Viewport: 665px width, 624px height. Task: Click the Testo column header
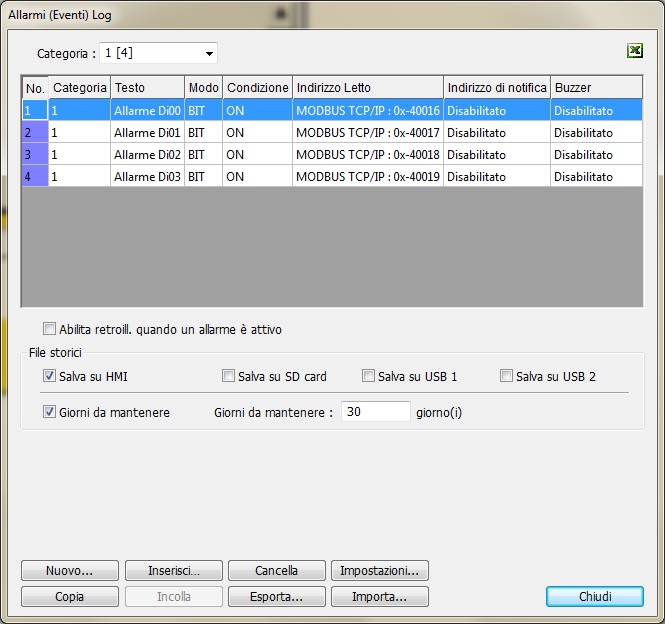148,88
